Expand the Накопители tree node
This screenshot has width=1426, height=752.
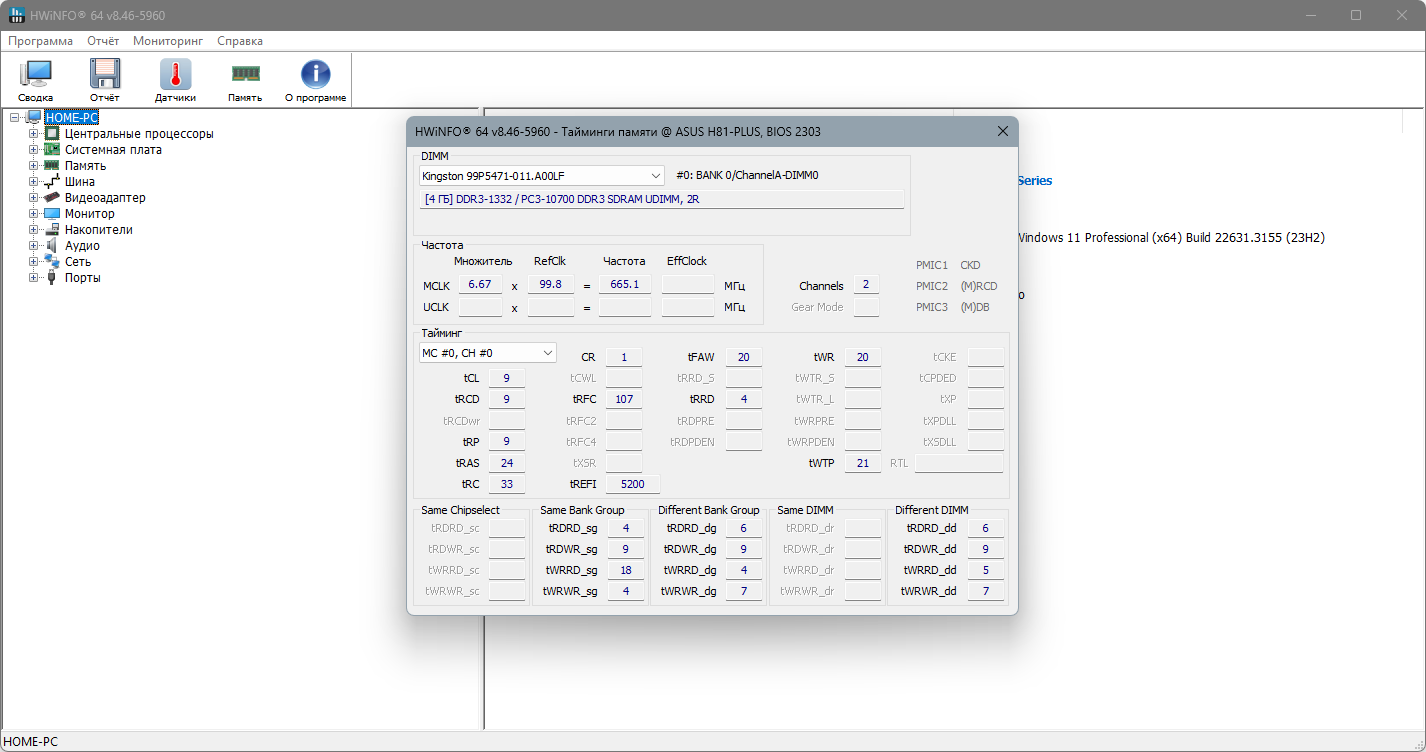pyautogui.click(x=33, y=230)
